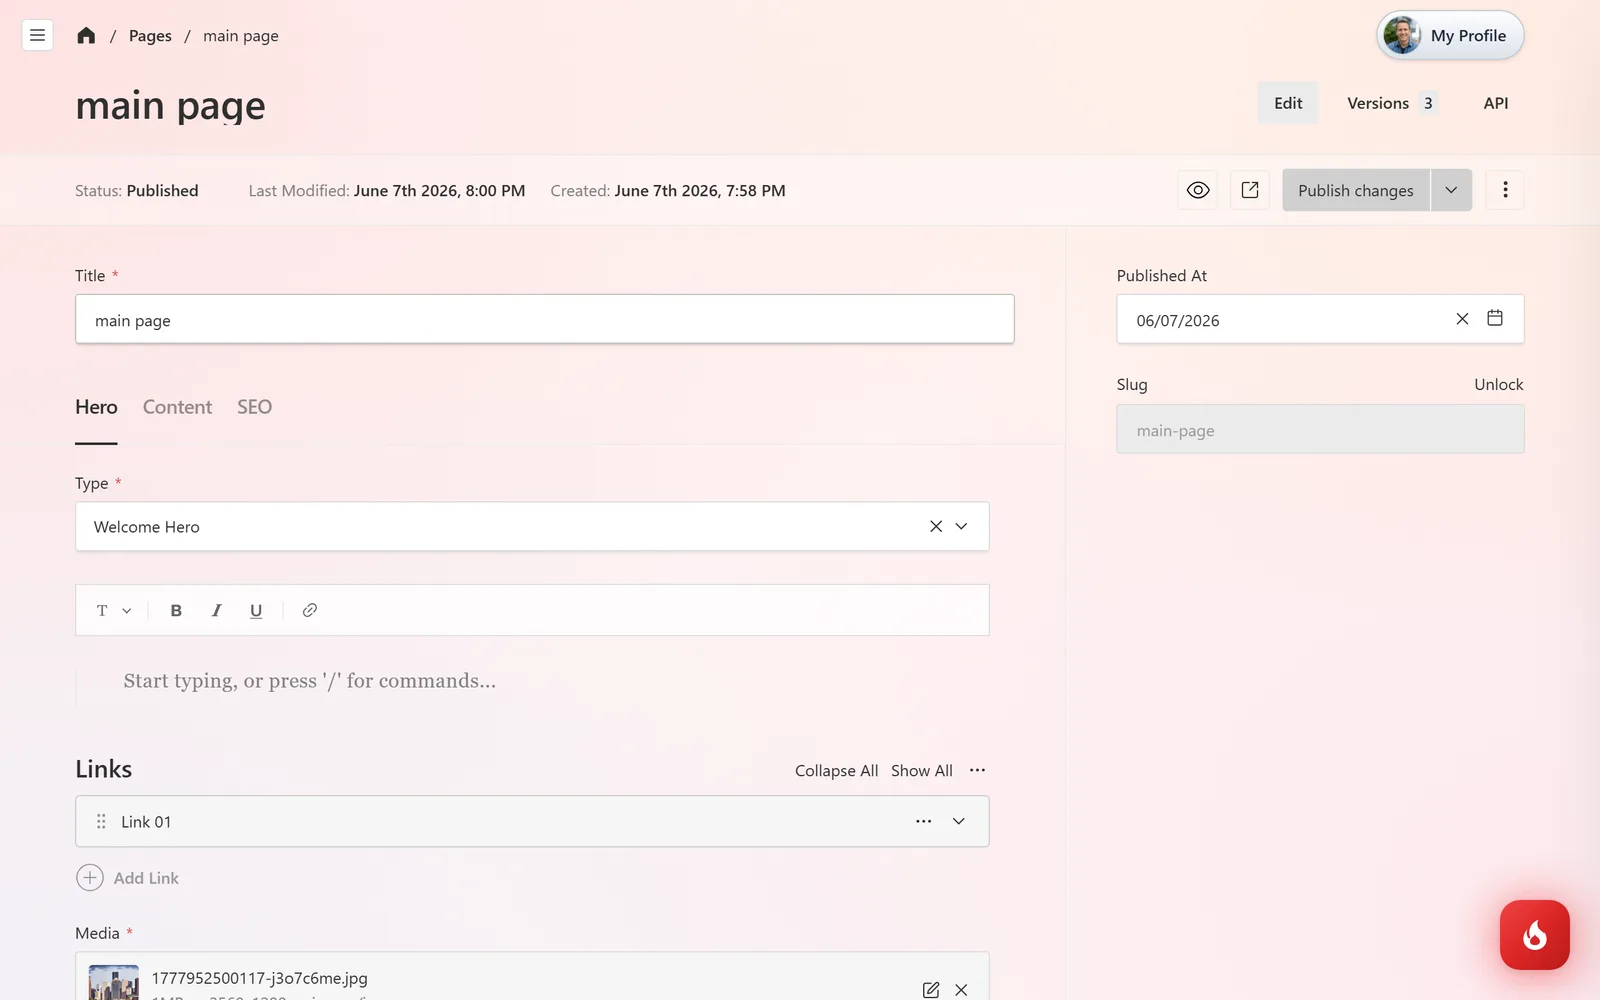Open the Versions tab
Viewport: 1600px width, 1000px height.
(x=1392, y=103)
